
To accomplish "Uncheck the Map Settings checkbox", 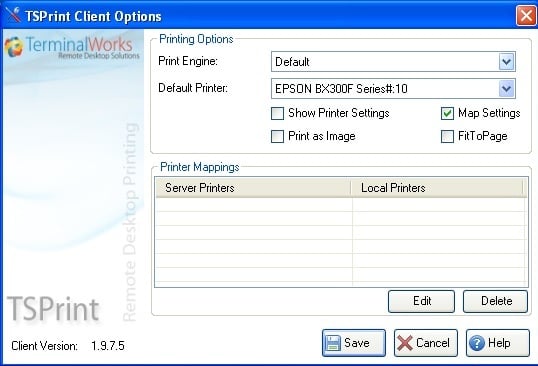I will pos(447,113).
